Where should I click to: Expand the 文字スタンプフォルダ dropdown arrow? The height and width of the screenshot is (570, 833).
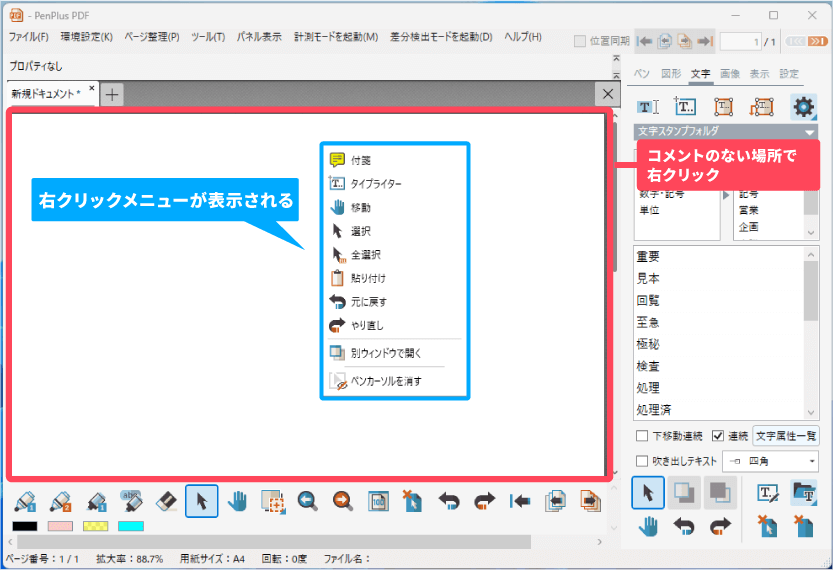pyautogui.click(x=809, y=131)
